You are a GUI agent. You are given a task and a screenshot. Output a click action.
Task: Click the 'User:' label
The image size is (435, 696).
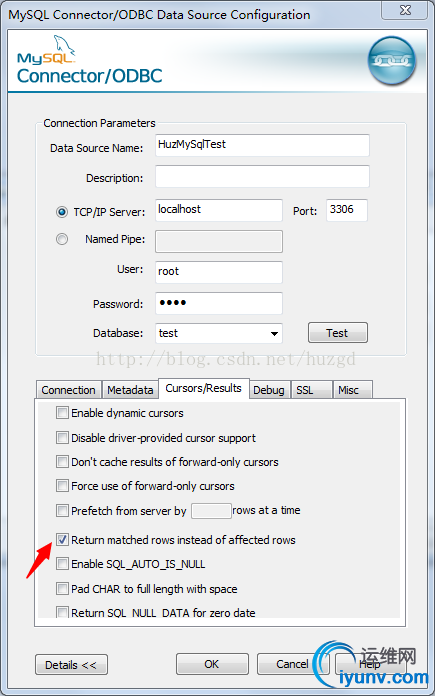[130, 269]
